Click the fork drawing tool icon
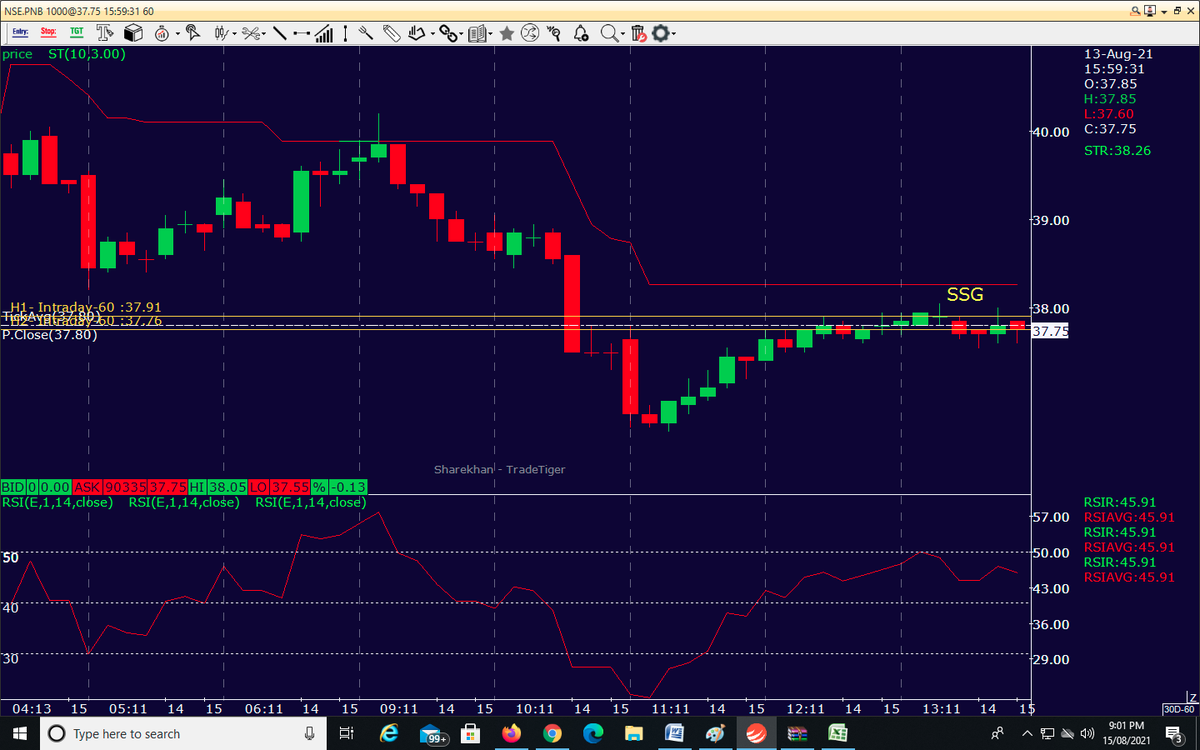 [366, 33]
